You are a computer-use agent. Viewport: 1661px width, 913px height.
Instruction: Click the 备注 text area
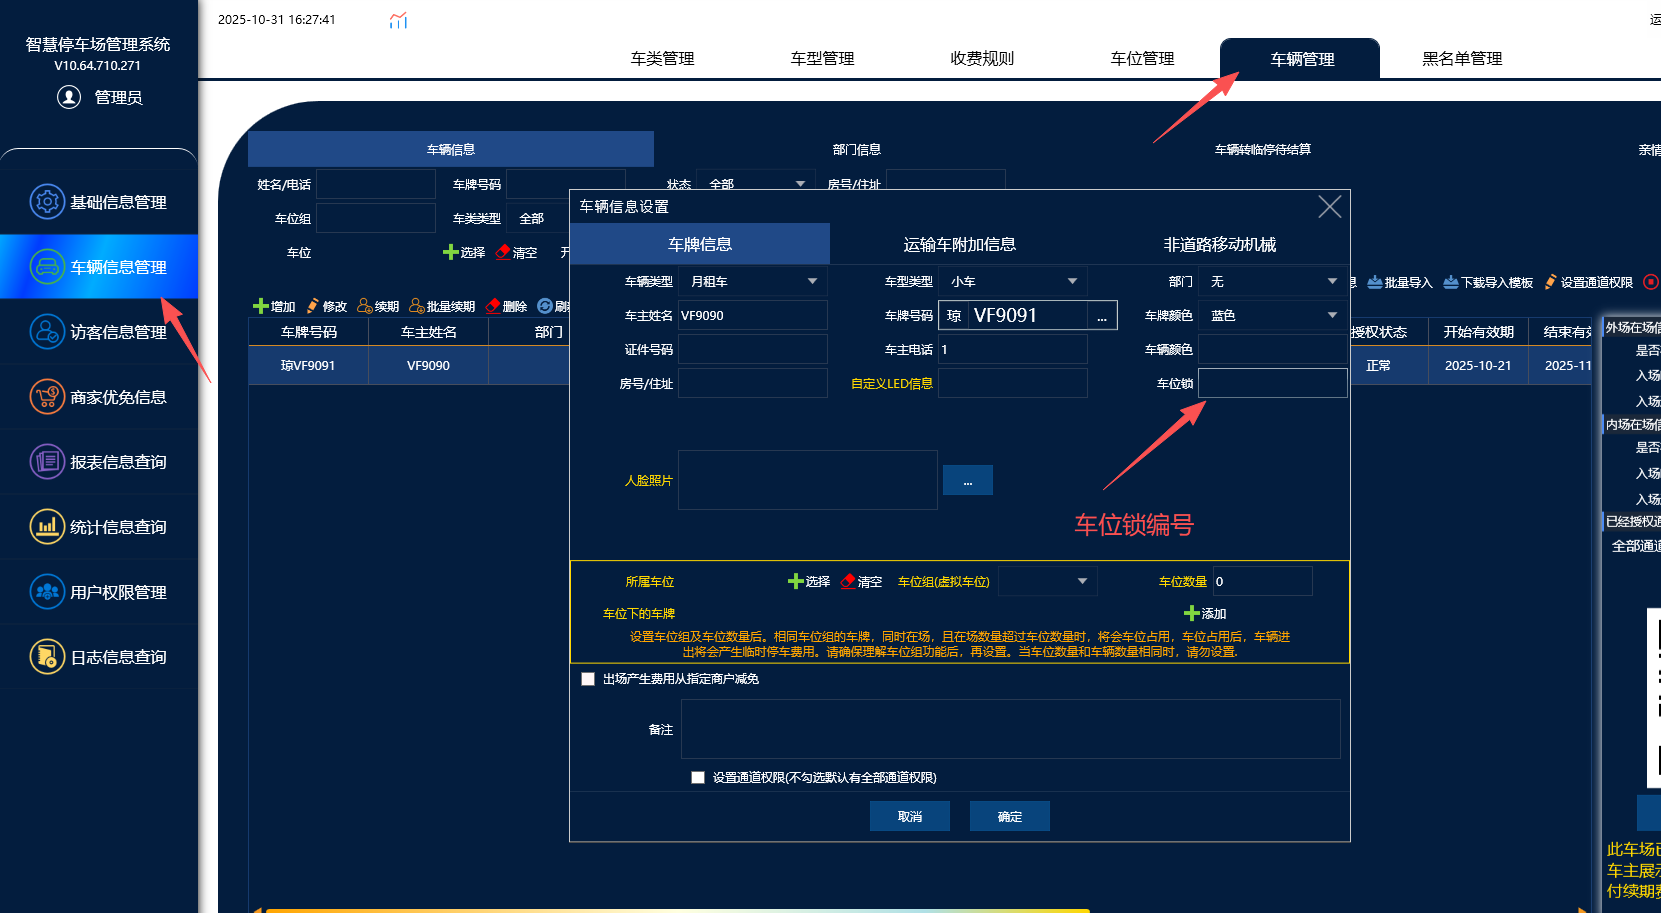(x=1011, y=729)
